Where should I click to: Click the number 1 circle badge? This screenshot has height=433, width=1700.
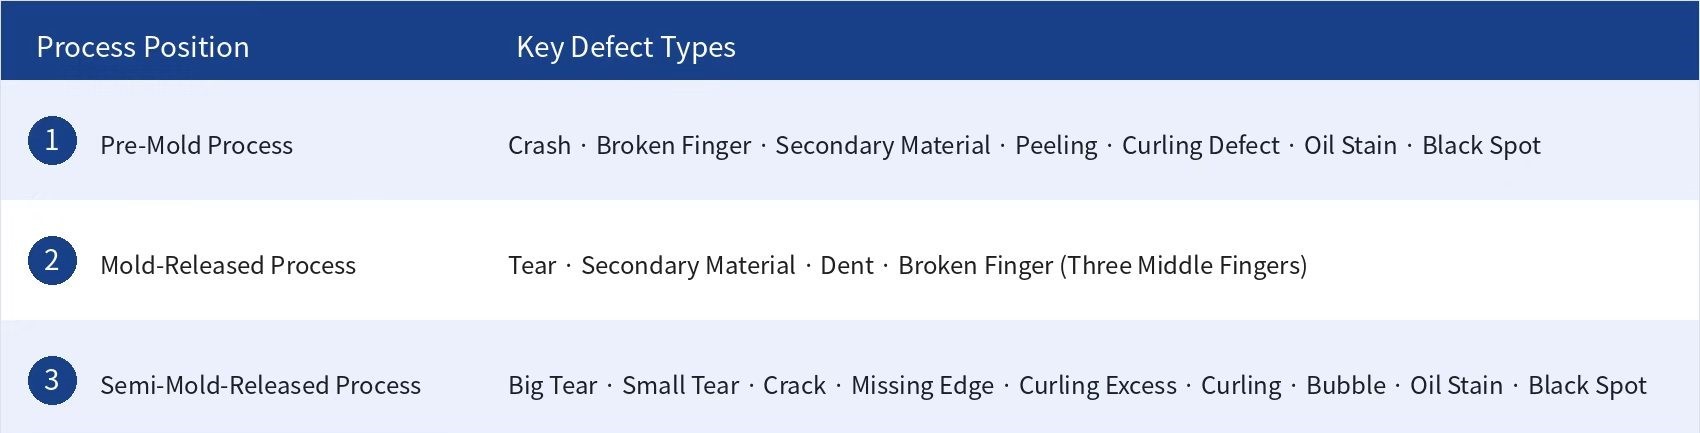tap(52, 140)
